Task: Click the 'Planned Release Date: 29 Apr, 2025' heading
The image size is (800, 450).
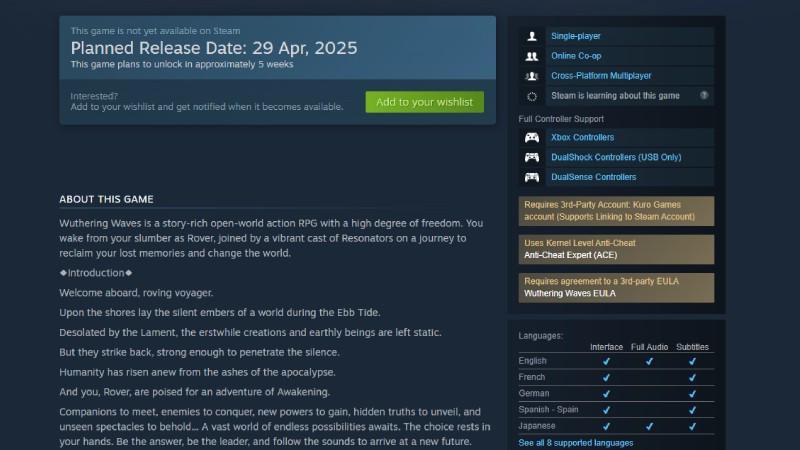Action: [x=214, y=48]
